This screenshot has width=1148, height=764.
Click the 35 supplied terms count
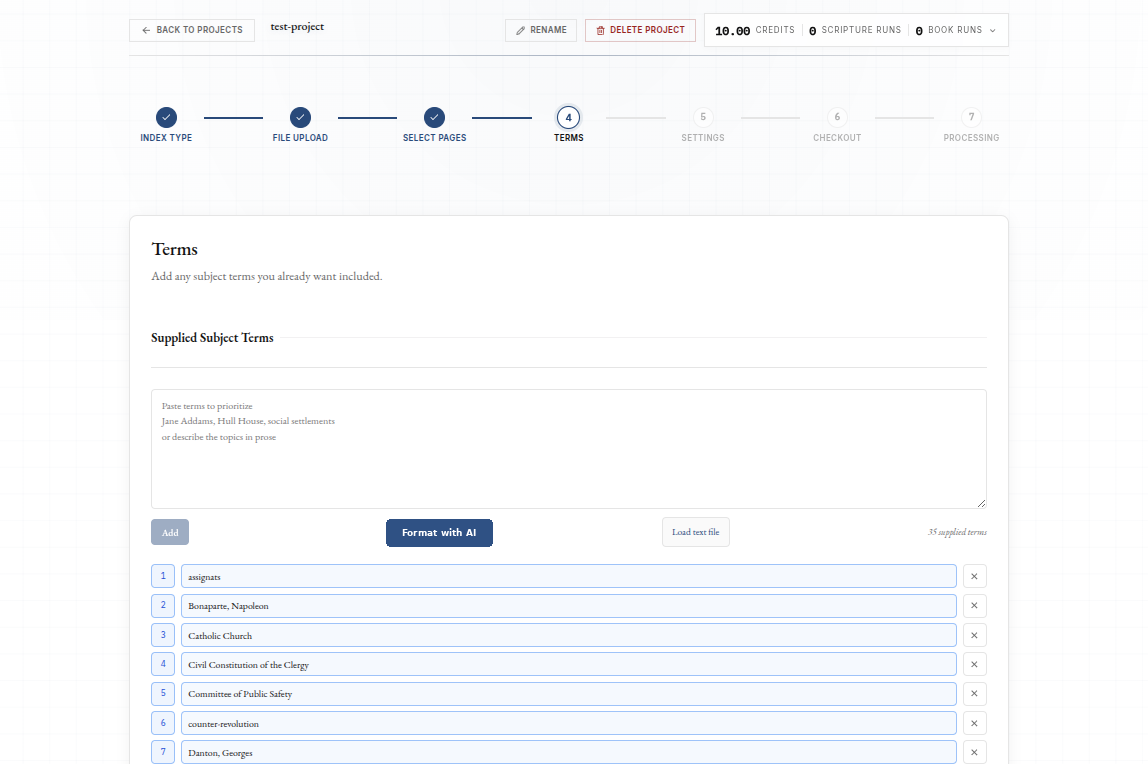pos(957,532)
